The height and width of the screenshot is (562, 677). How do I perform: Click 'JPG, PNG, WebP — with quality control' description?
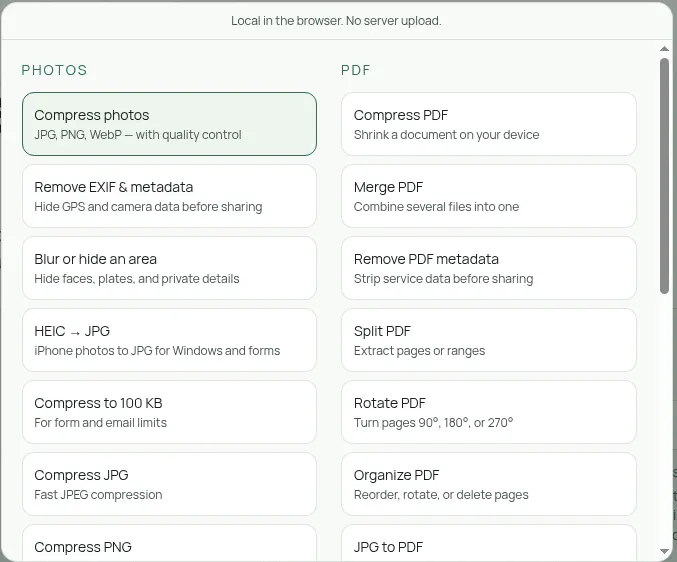[x=138, y=135]
